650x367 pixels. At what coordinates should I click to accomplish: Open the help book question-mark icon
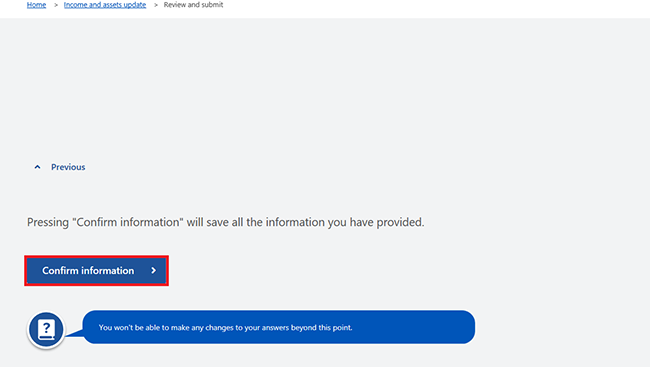coord(46,330)
